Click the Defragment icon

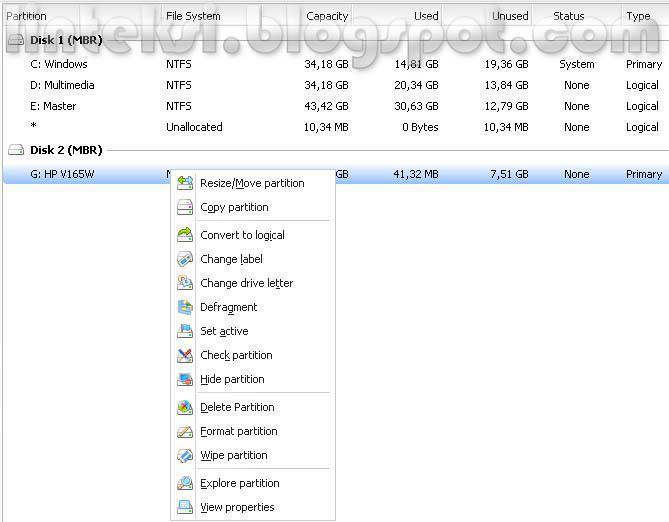point(185,307)
